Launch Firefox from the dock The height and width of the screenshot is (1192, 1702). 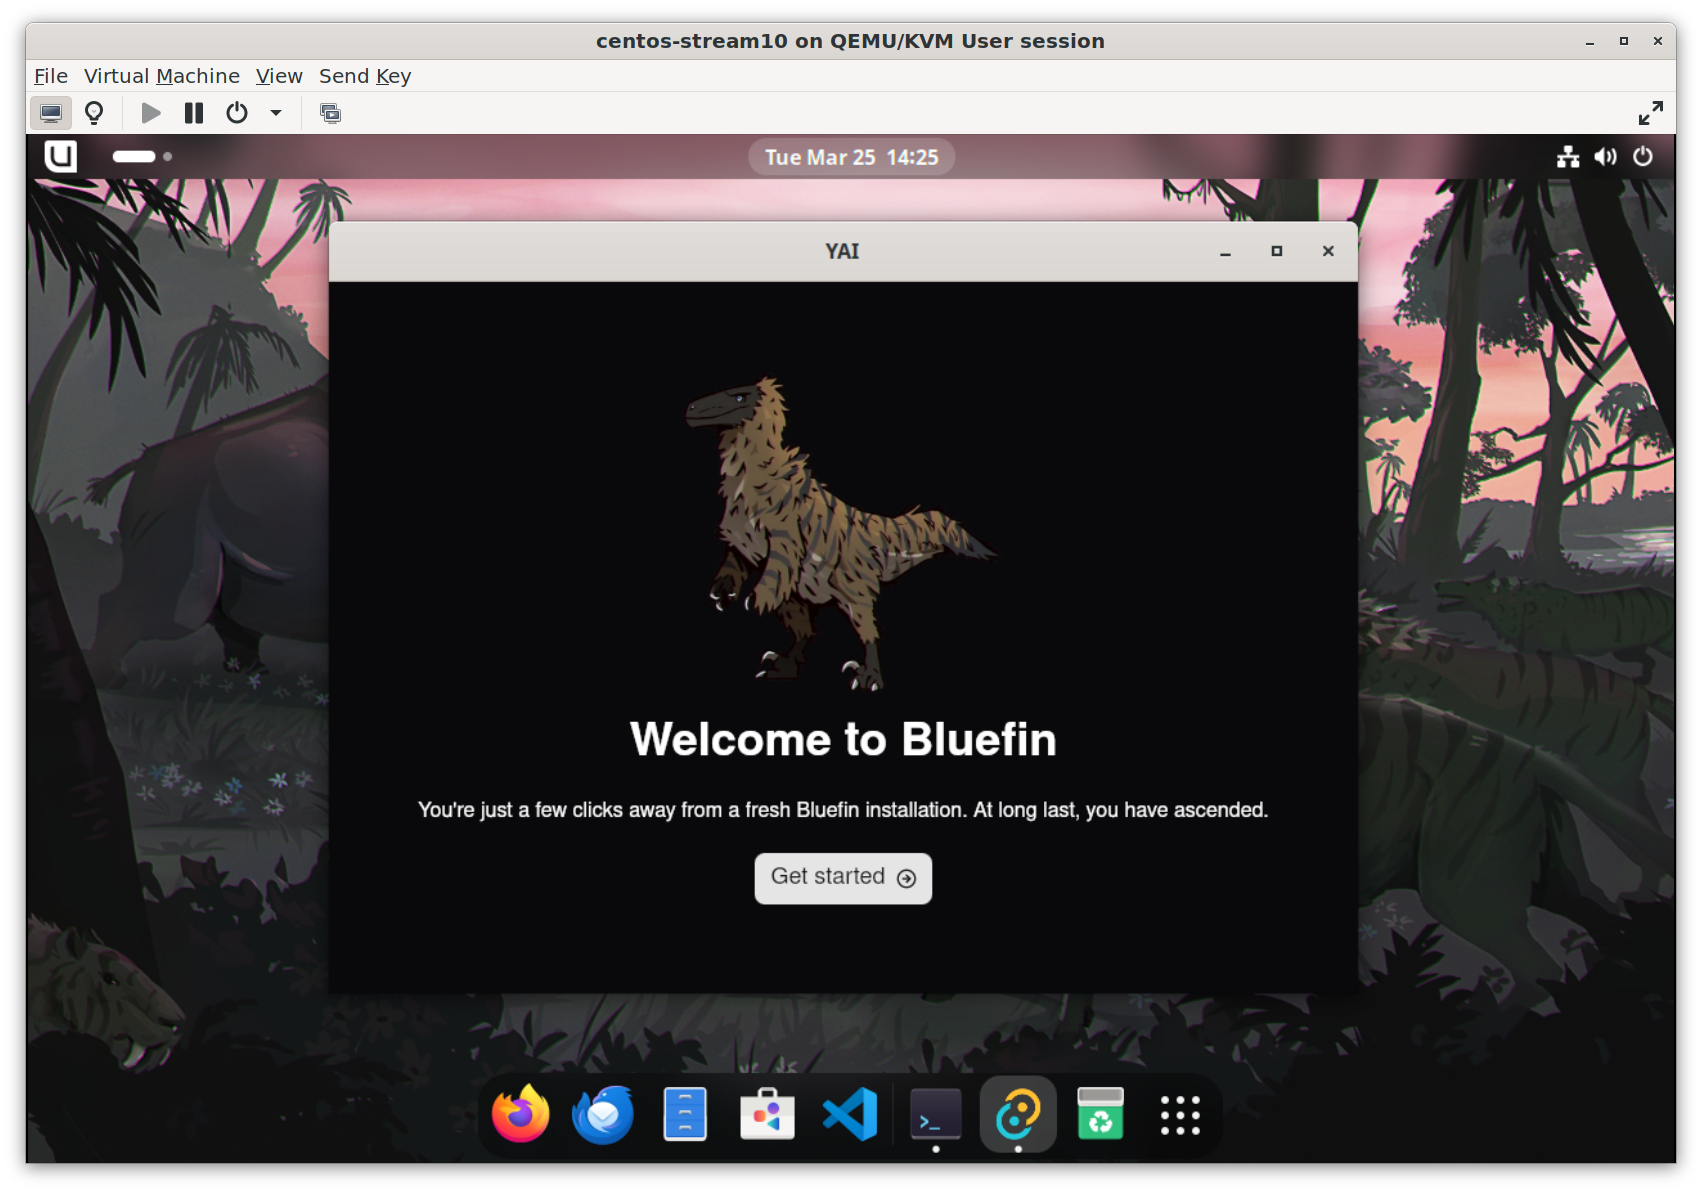click(x=521, y=1114)
